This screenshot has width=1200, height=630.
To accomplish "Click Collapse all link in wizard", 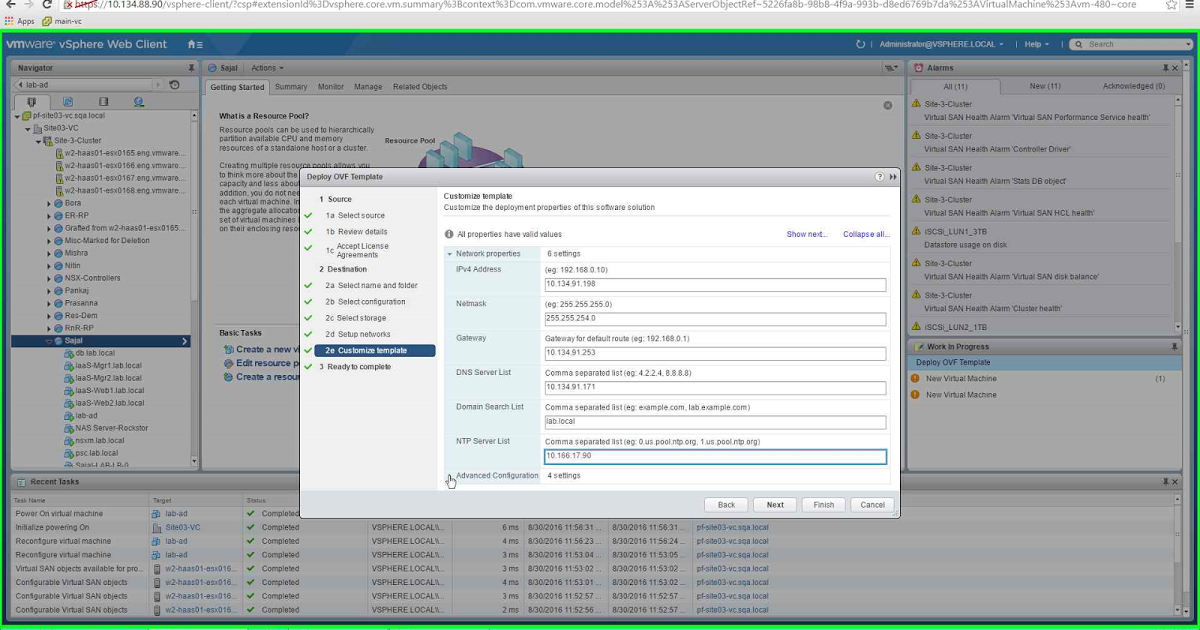I will point(866,234).
